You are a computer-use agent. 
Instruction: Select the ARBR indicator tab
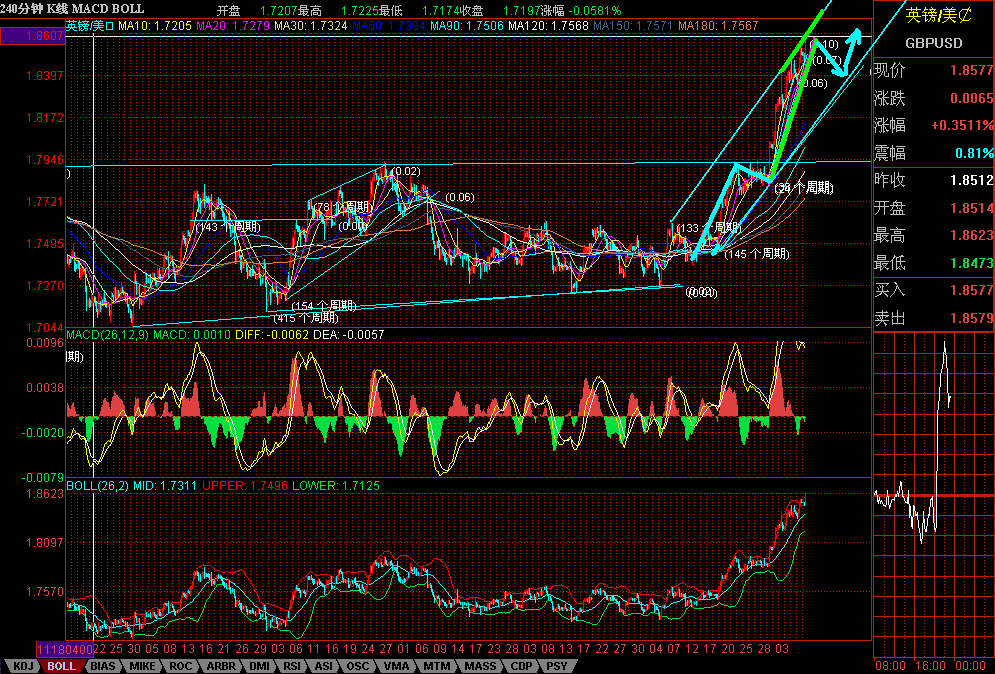pyautogui.click(x=221, y=666)
